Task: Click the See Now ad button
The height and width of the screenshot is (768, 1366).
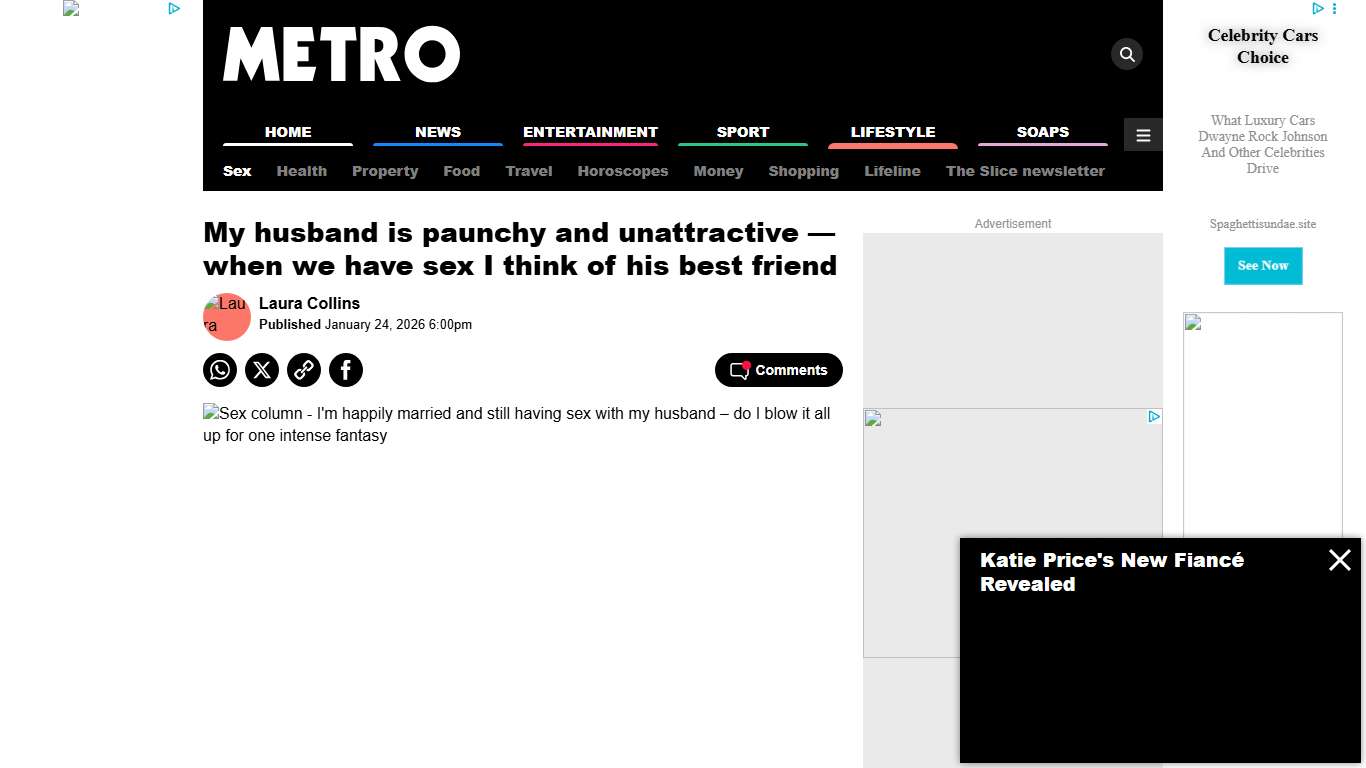Action: (x=1262, y=266)
